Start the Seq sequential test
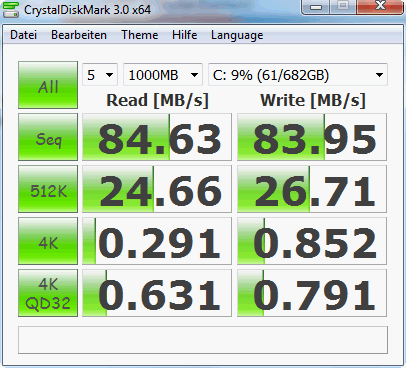This screenshot has height=368, width=406. (x=48, y=137)
